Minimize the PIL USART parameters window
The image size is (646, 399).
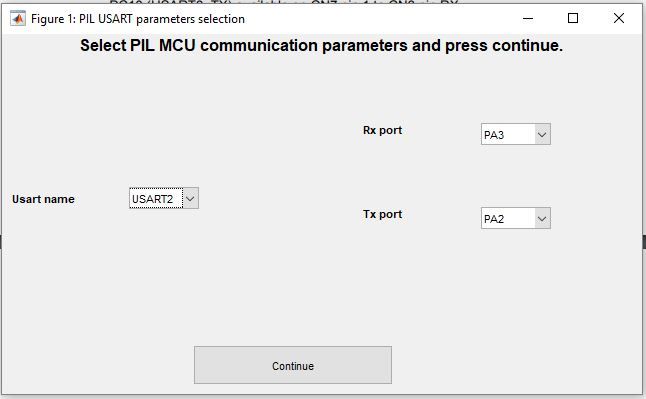pos(528,19)
